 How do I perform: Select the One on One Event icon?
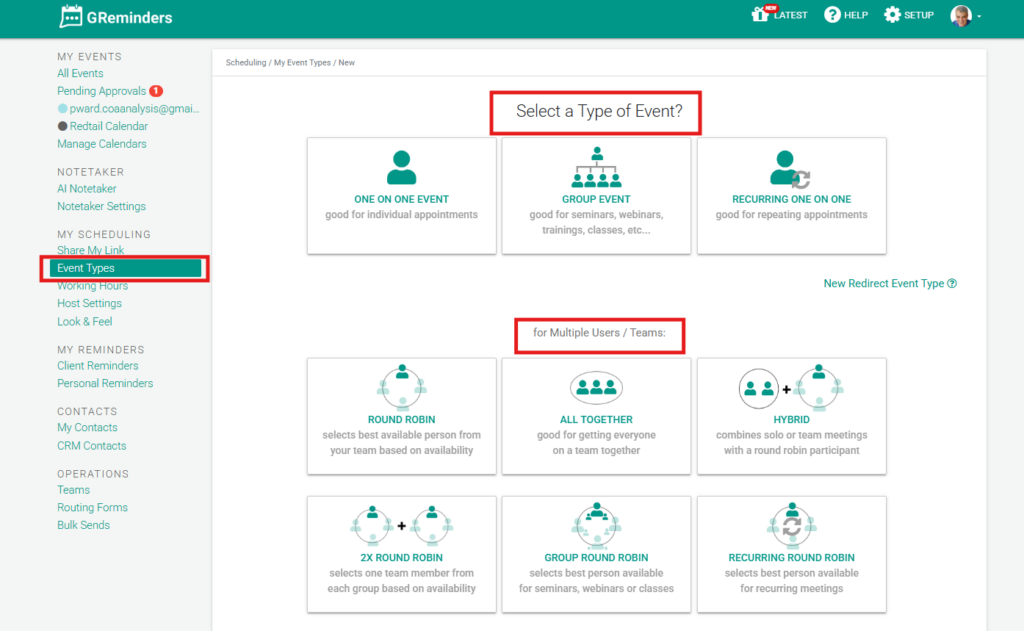click(401, 167)
